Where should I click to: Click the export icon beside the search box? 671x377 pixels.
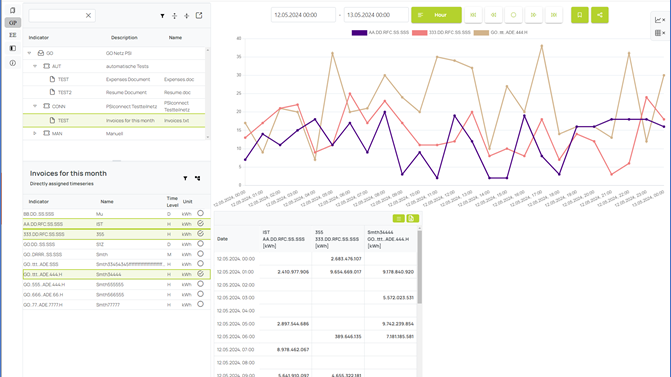pos(199,15)
